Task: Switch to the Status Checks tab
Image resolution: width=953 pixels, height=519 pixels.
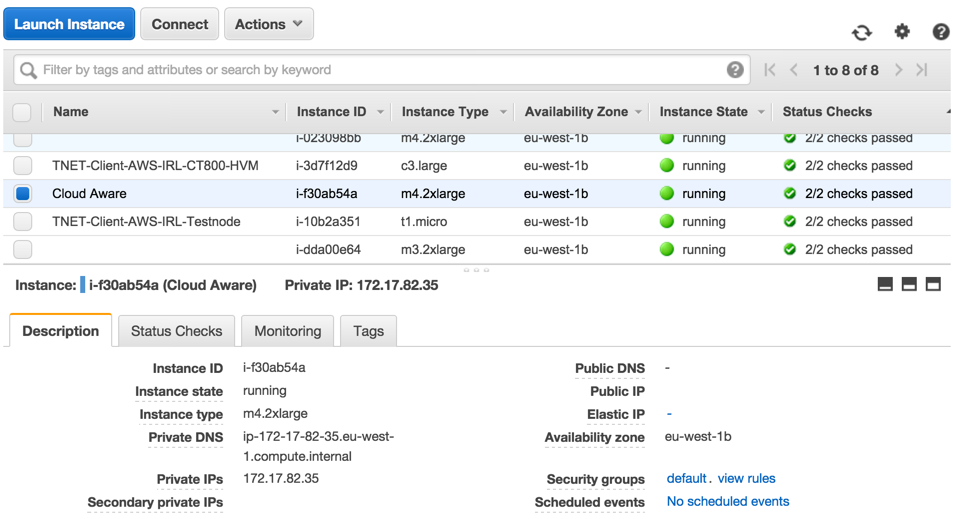Action: pos(176,331)
